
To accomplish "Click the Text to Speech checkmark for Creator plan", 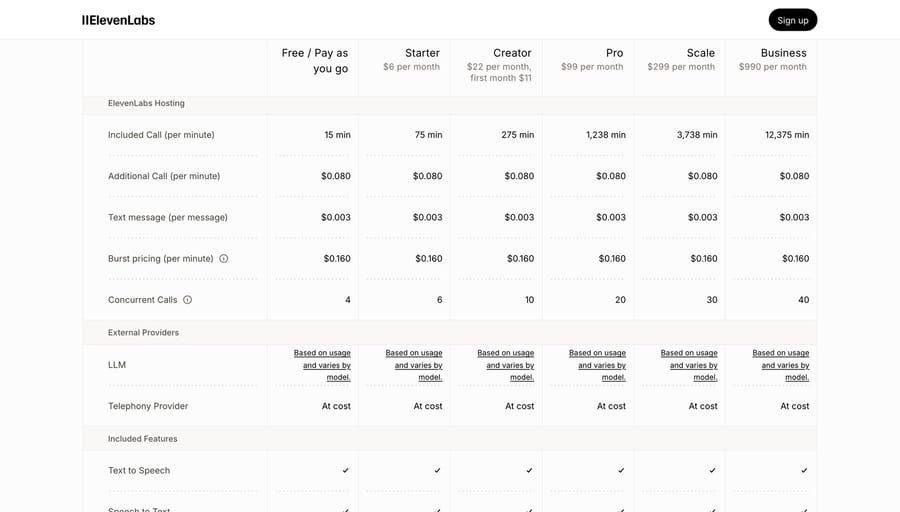I will (x=529, y=470).
